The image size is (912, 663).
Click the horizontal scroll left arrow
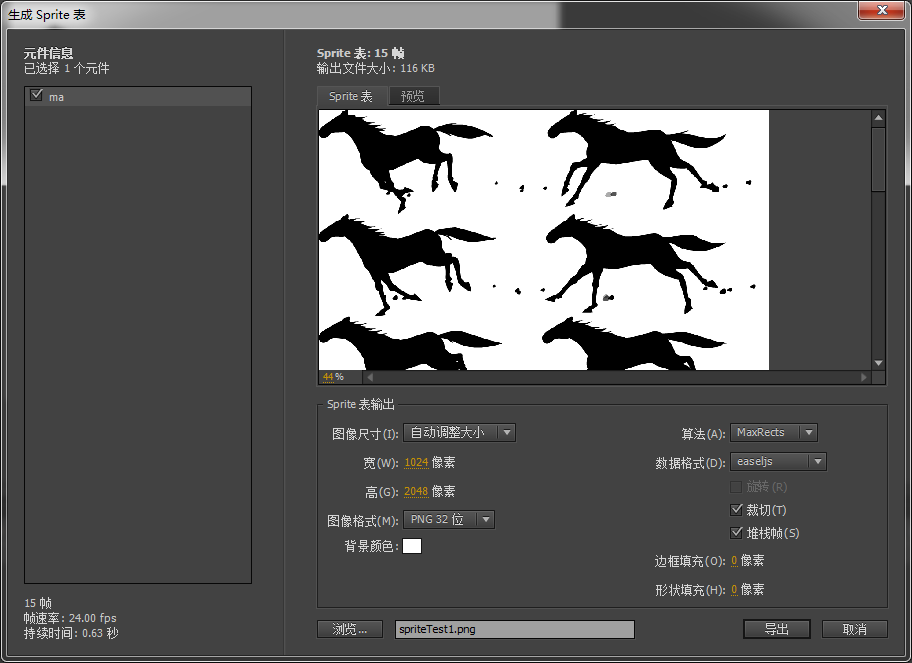pos(370,377)
